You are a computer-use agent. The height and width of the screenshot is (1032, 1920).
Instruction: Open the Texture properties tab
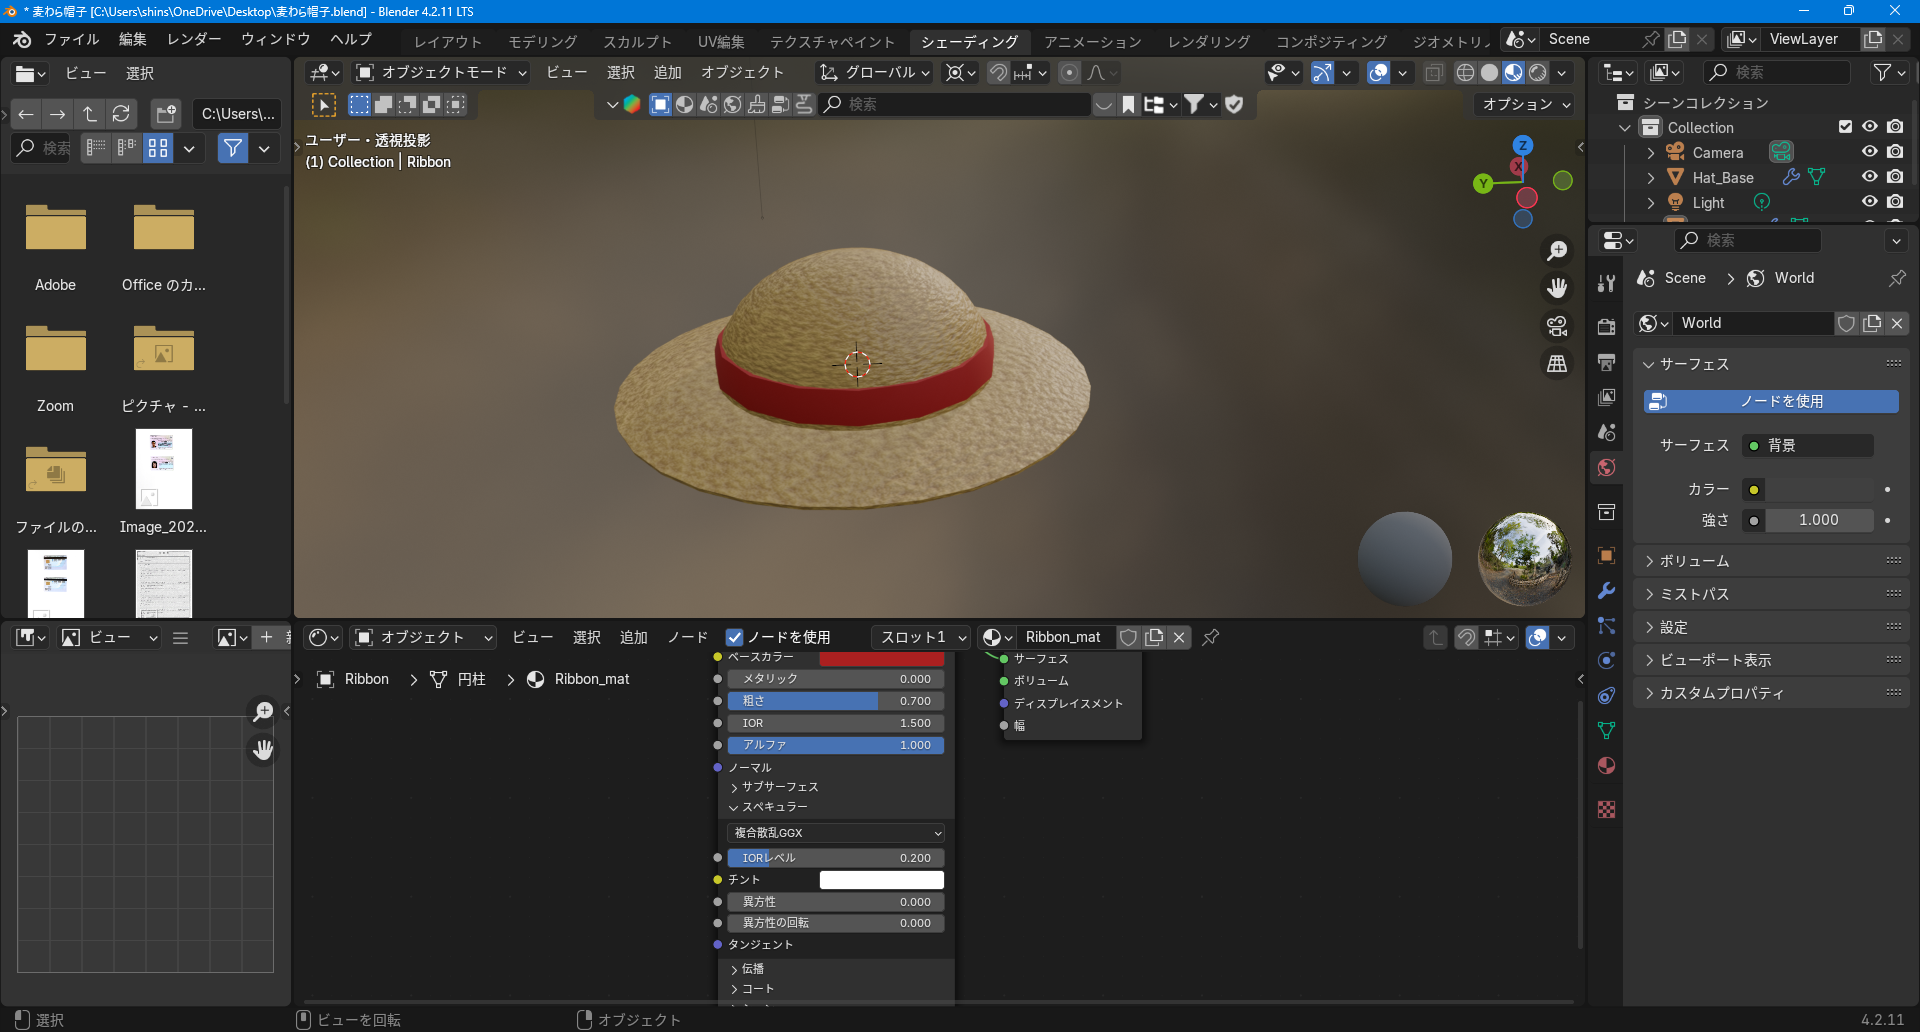point(1606,810)
